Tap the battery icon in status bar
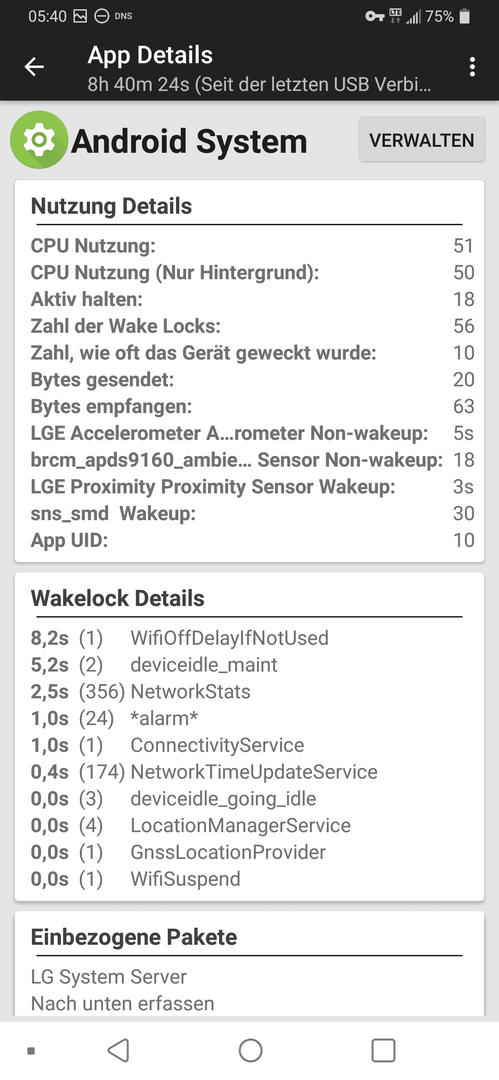Screen dimensions: 499x1080 465,16
